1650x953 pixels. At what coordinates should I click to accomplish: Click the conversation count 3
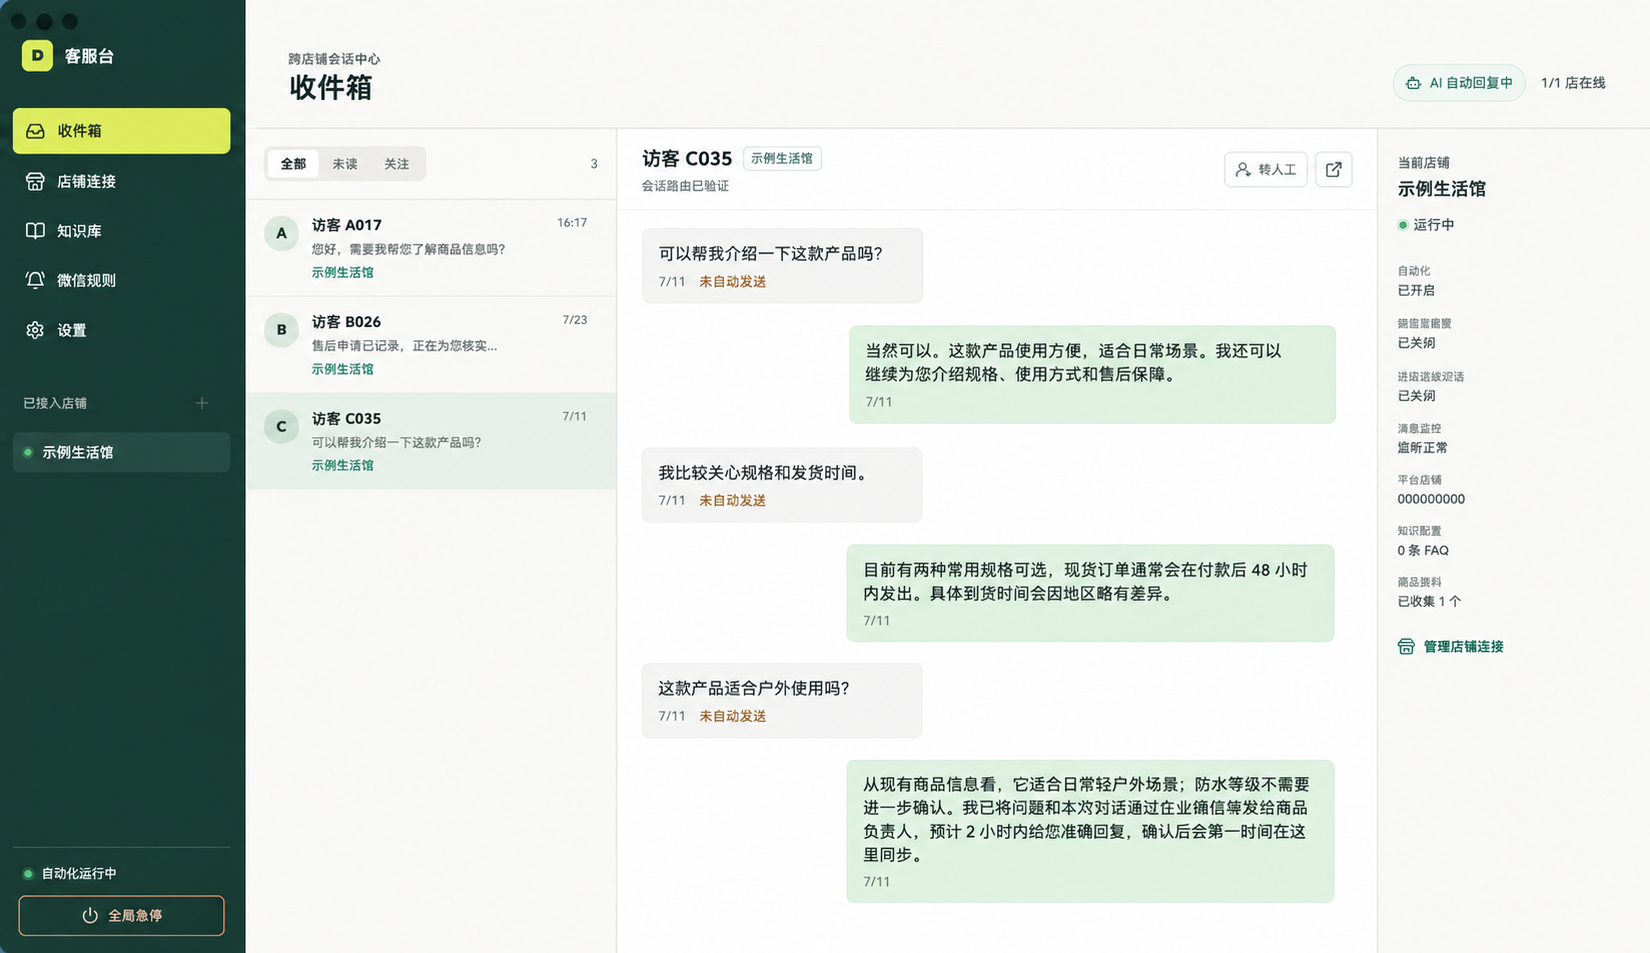pos(594,164)
